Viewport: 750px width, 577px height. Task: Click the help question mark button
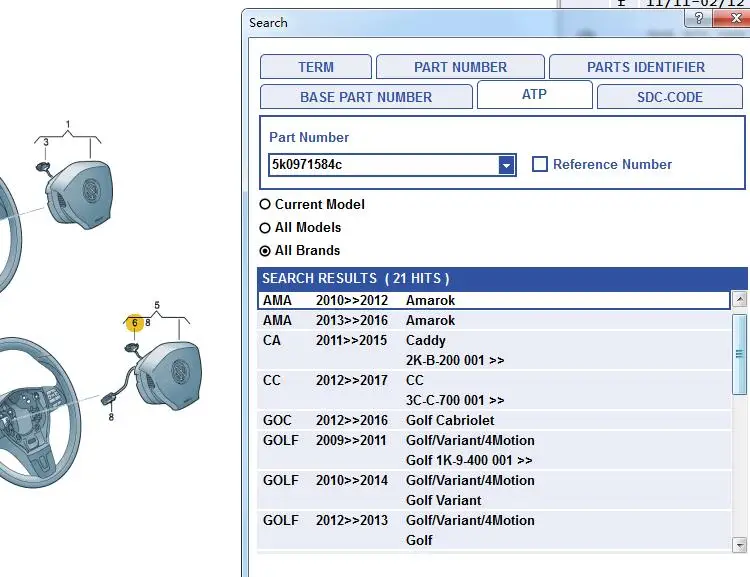pyautogui.click(x=699, y=18)
